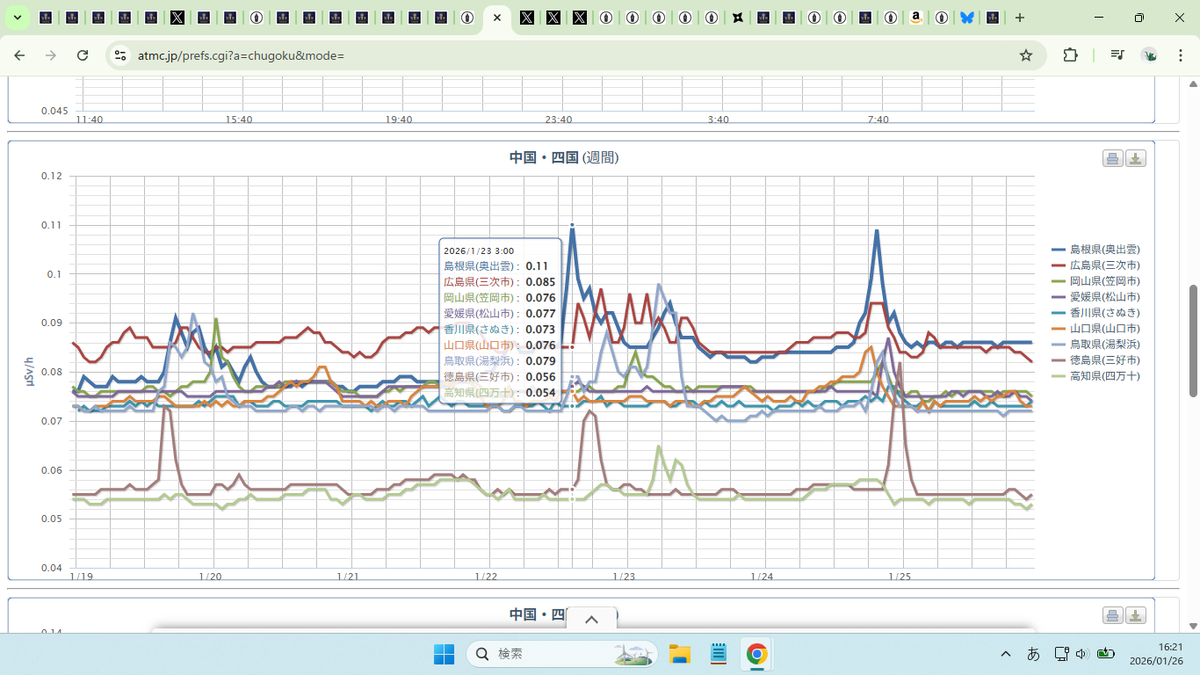Open the media controls icon in toolbar
The height and width of the screenshot is (675, 1200).
pyautogui.click(x=1116, y=56)
